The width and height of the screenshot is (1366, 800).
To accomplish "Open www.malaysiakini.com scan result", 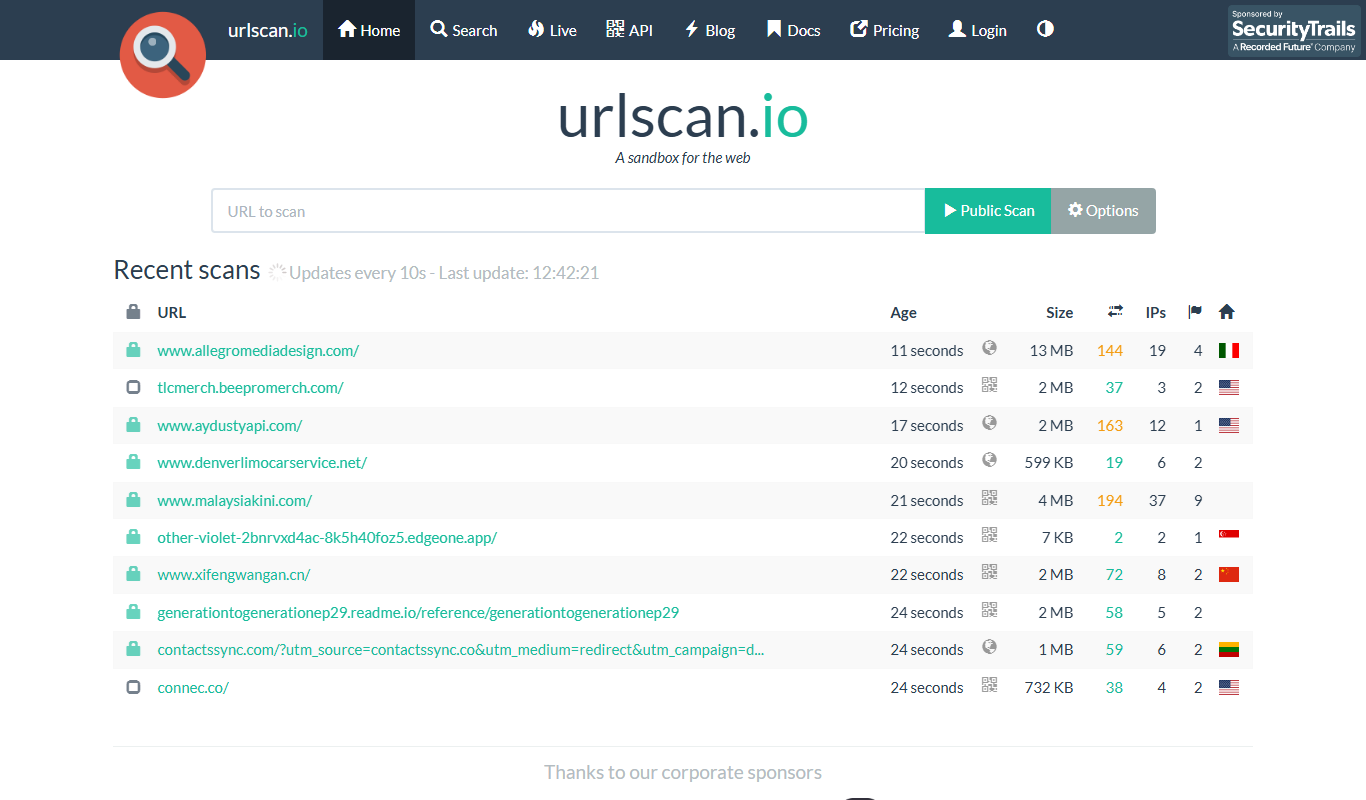I will (x=234, y=501).
